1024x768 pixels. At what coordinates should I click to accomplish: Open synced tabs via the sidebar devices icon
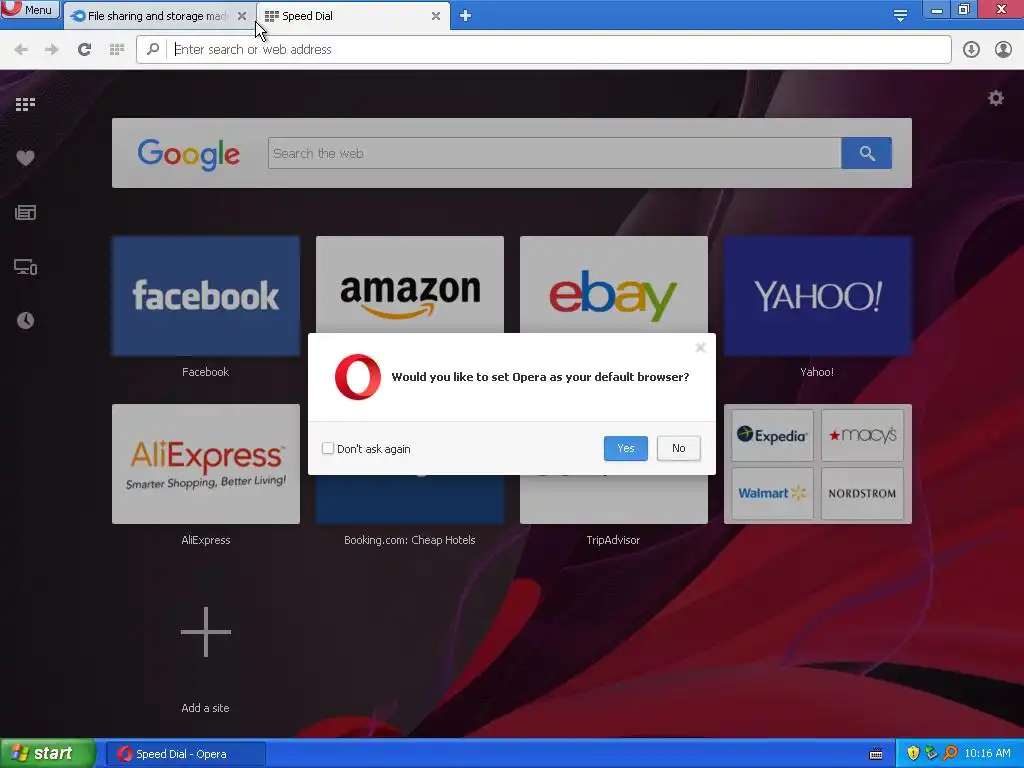[25, 266]
